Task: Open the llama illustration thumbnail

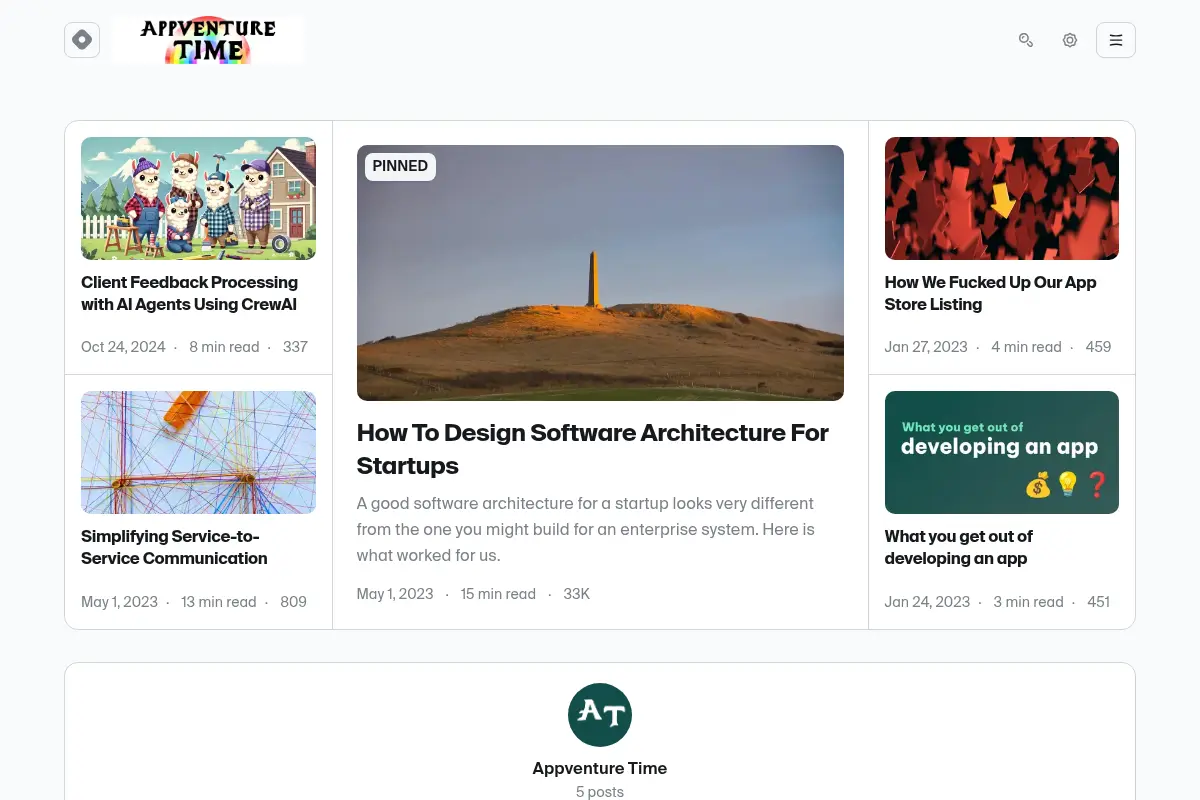Action: click(x=198, y=198)
